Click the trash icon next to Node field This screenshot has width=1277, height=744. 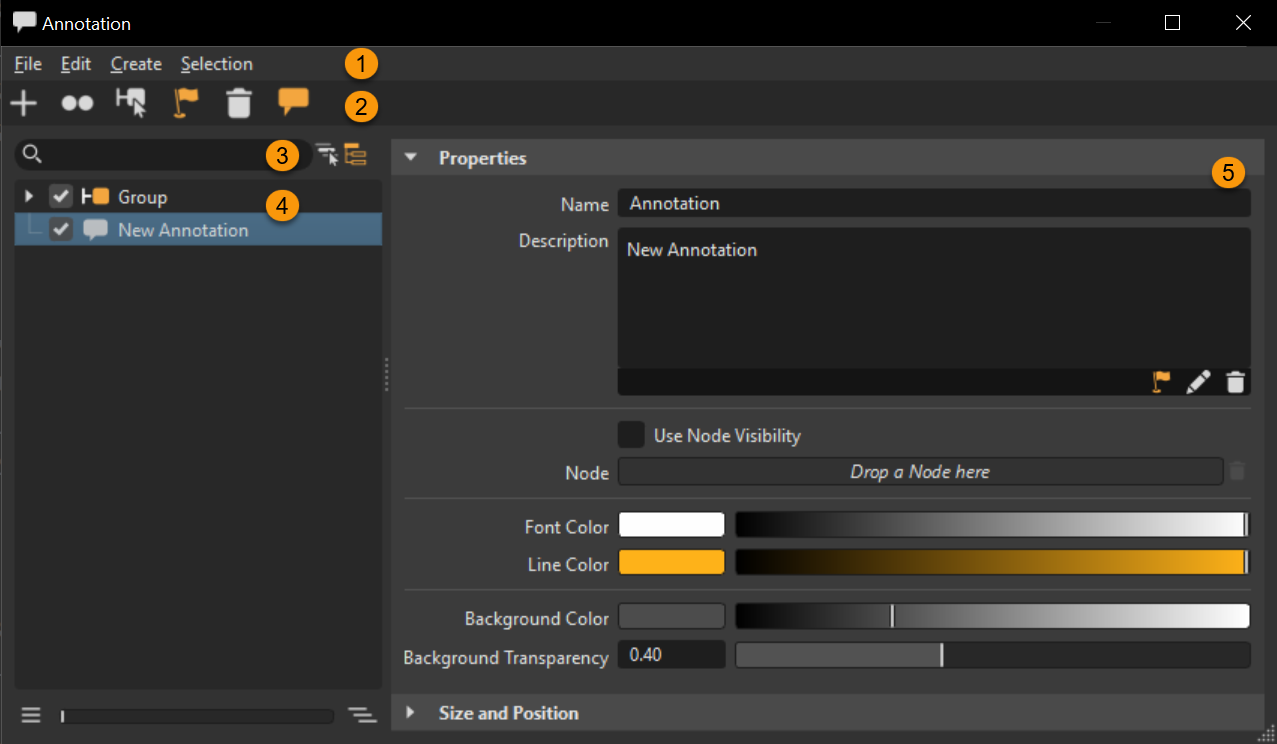1238,471
